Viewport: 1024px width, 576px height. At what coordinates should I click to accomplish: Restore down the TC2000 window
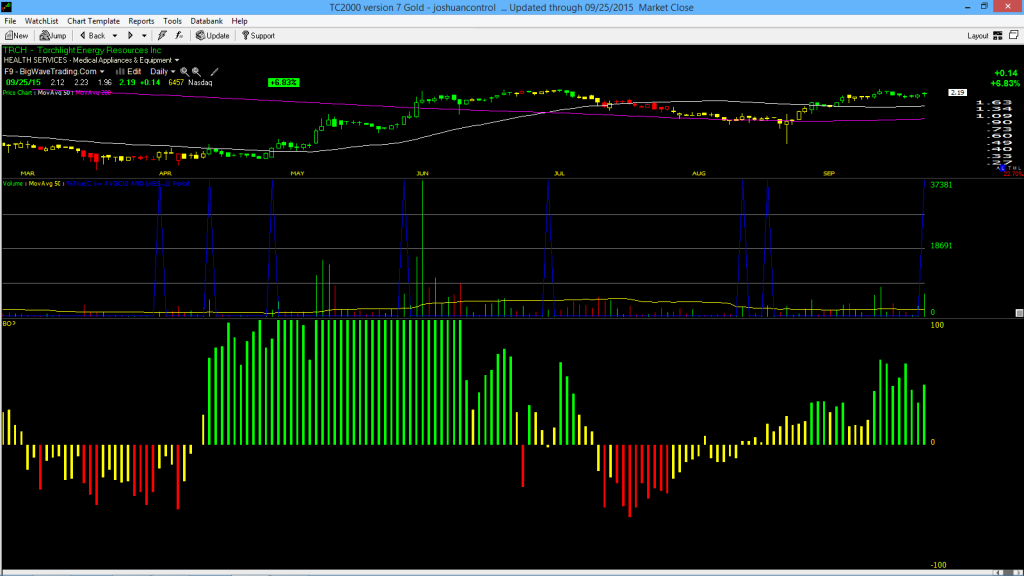coord(984,7)
